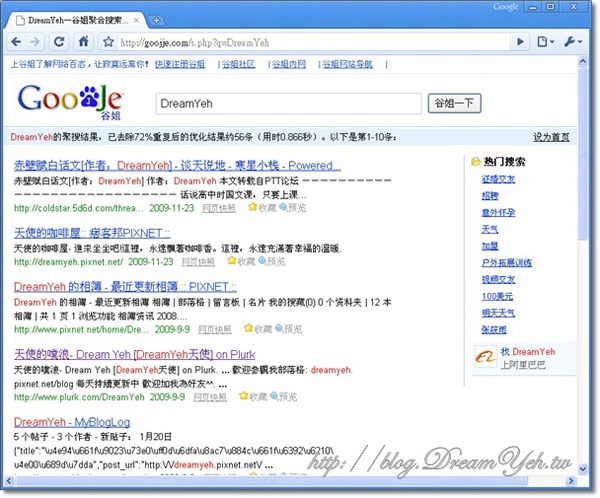The height and width of the screenshot is (498, 600).
Task: Click the vertical scrollbar down arrow
Action: (x=582, y=469)
